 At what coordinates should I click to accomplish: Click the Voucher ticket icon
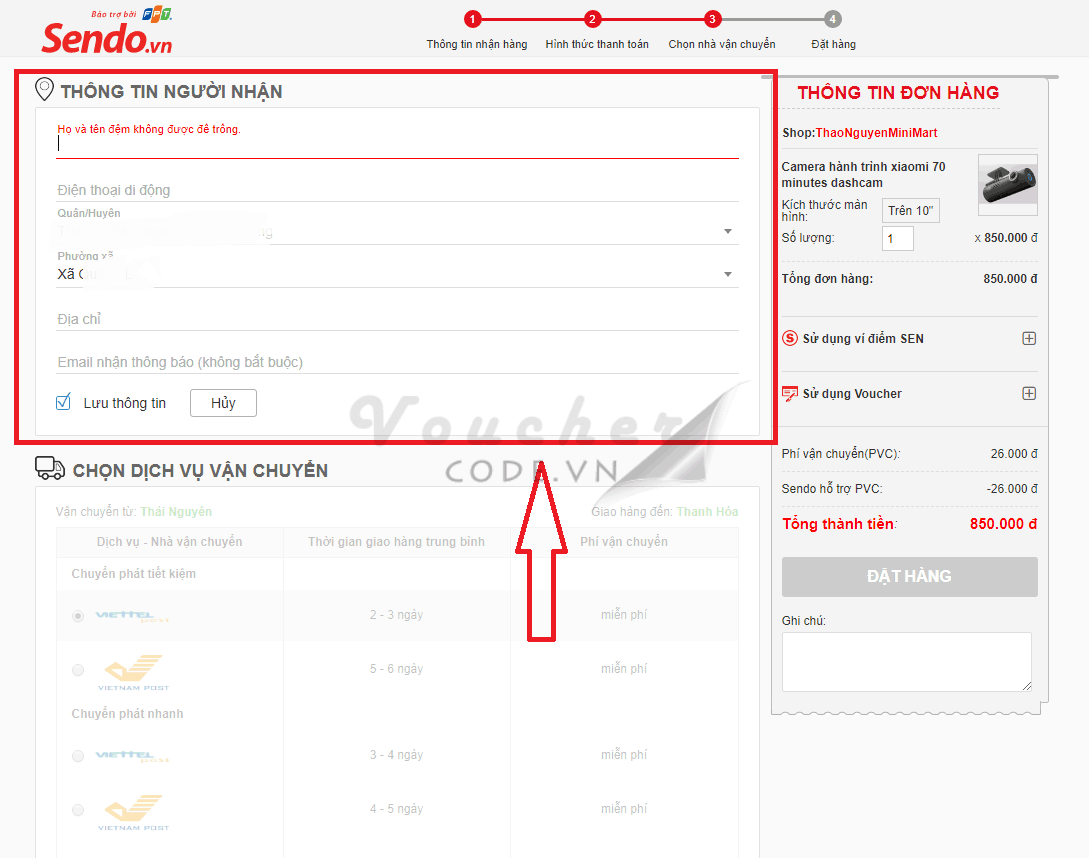[790, 394]
